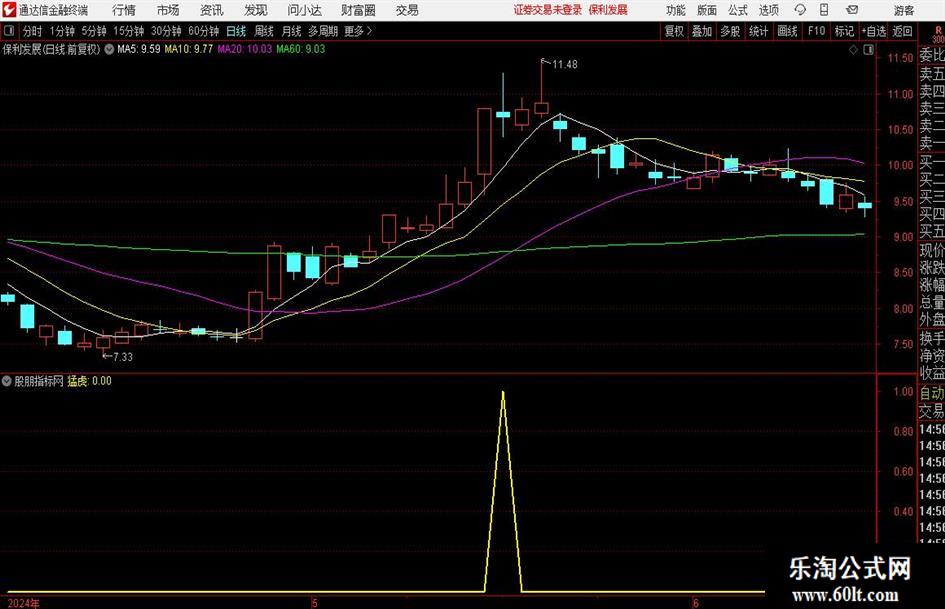The width and height of the screenshot is (945, 609).
Task: Click the MA10: 9.77 value label
Action: pyautogui.click(x=189, y=49)
